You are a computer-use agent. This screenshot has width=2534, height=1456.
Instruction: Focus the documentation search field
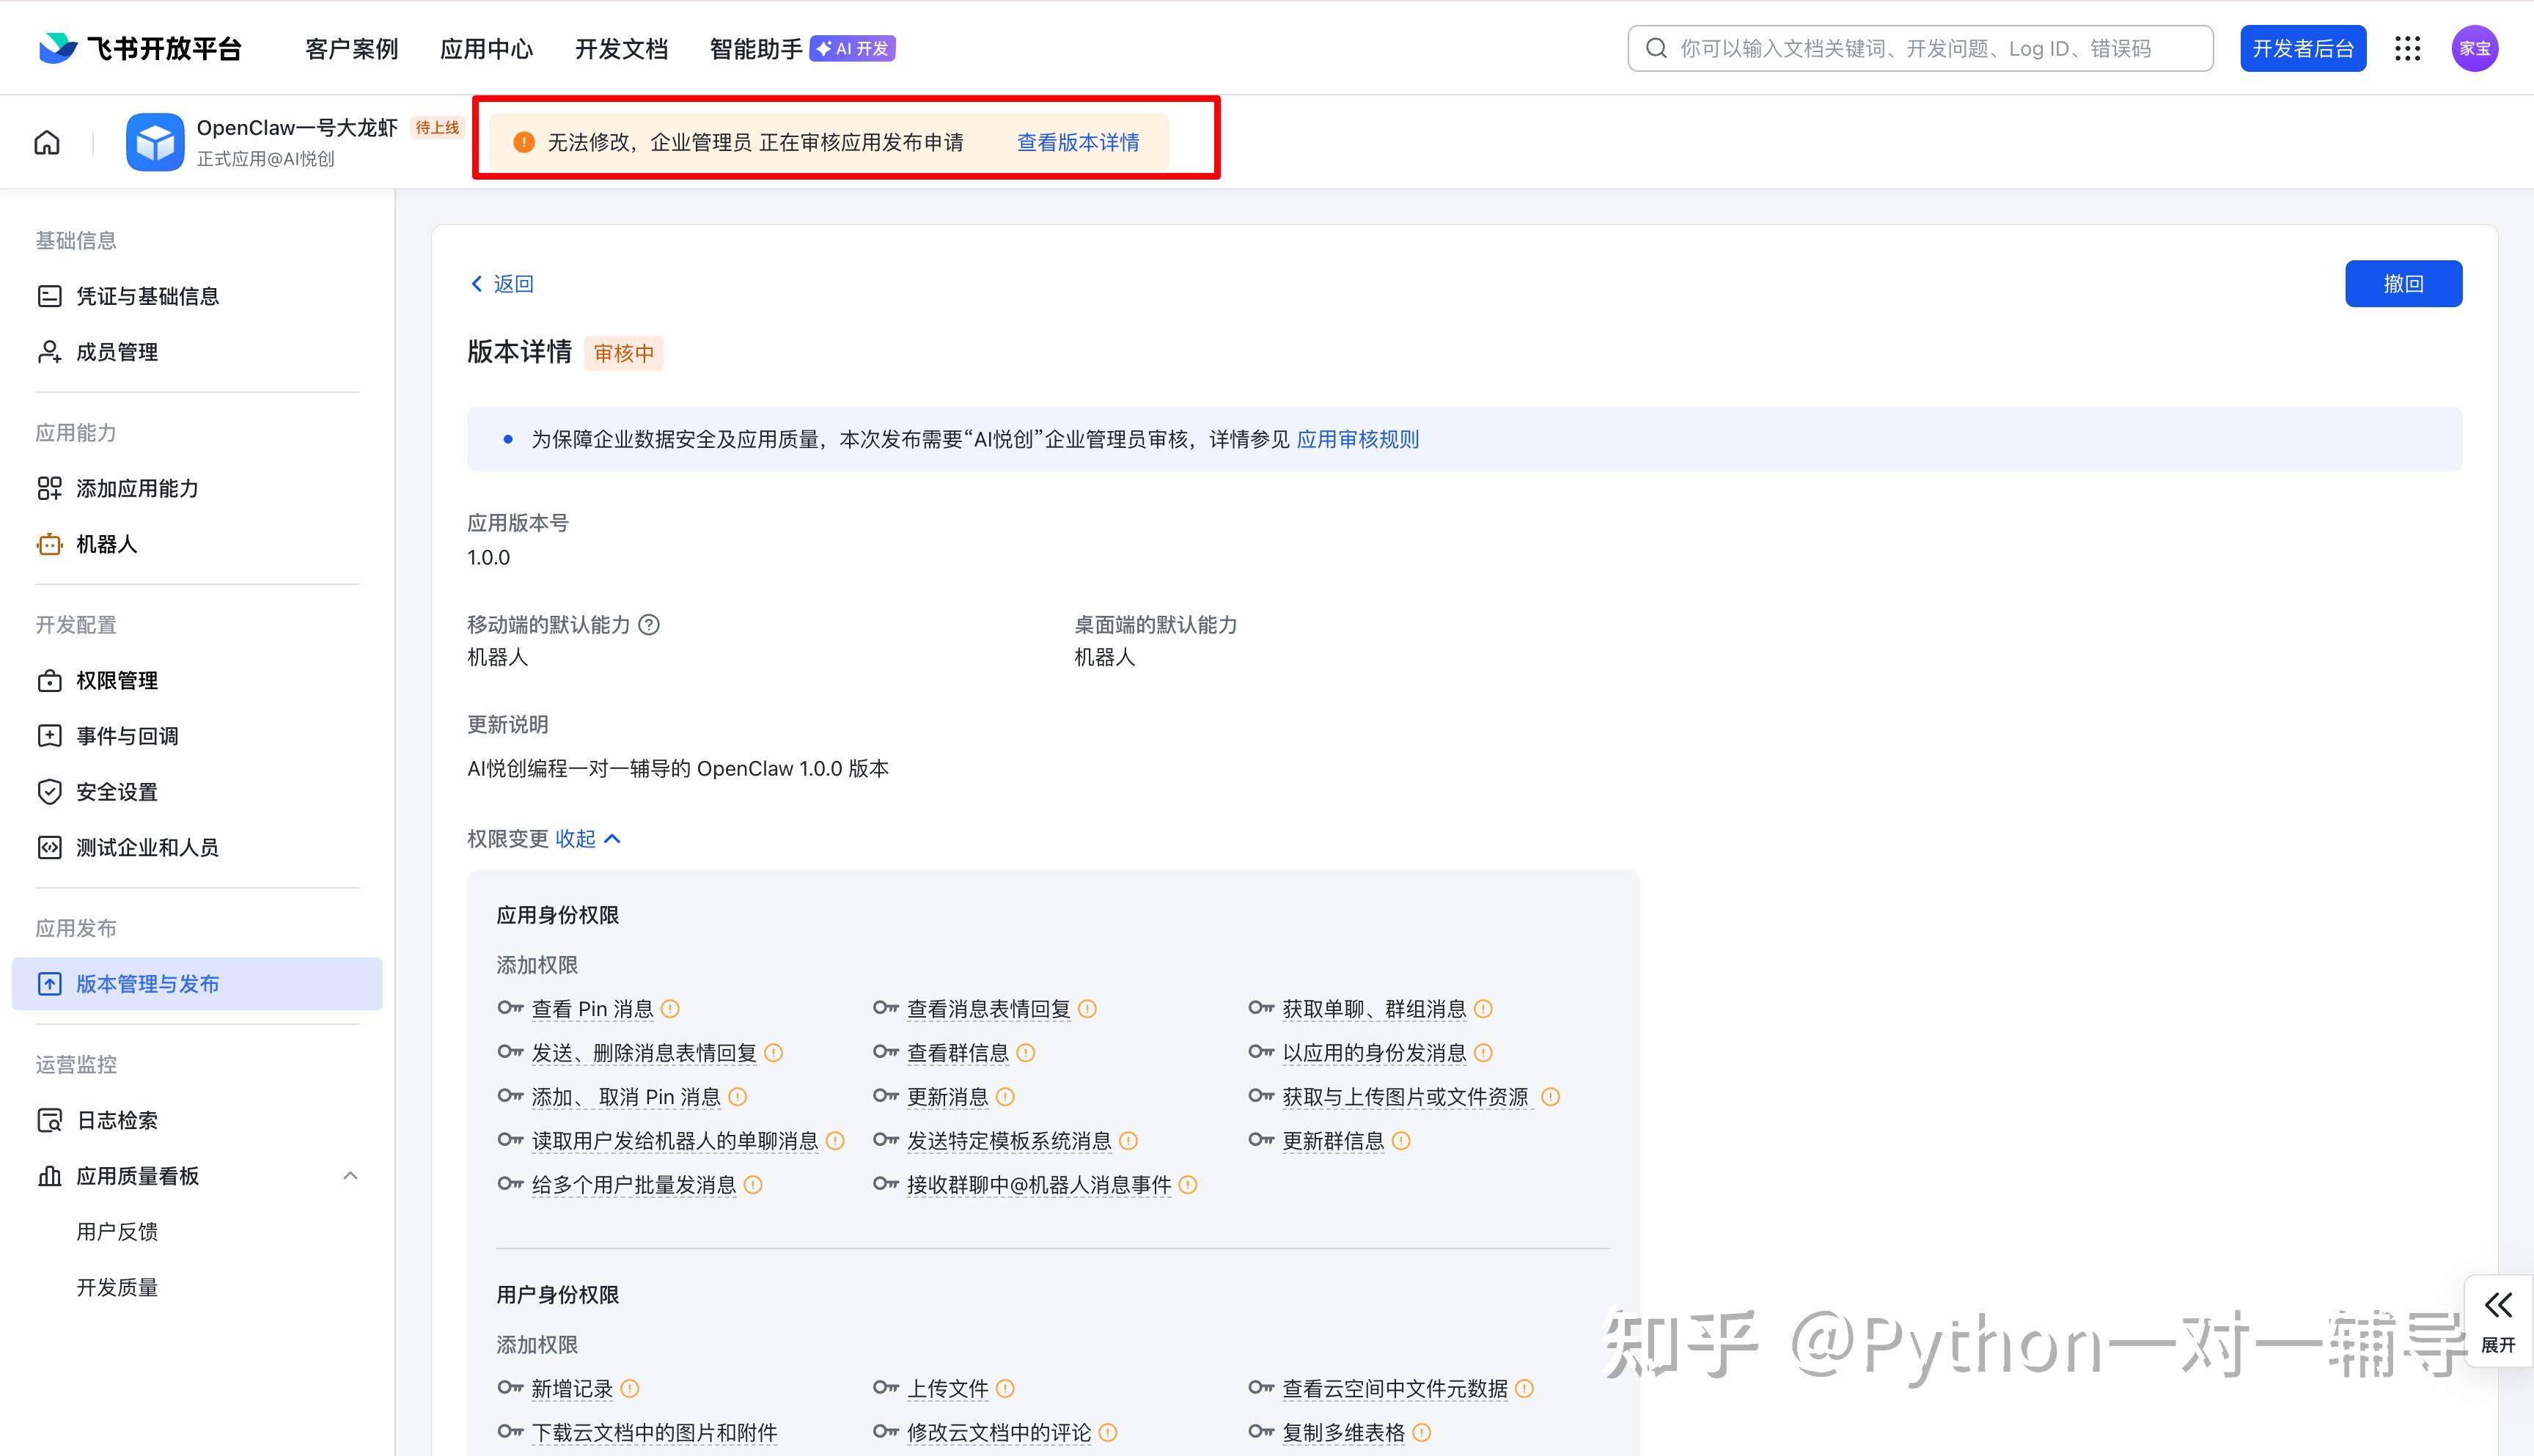pos(1930,48)
